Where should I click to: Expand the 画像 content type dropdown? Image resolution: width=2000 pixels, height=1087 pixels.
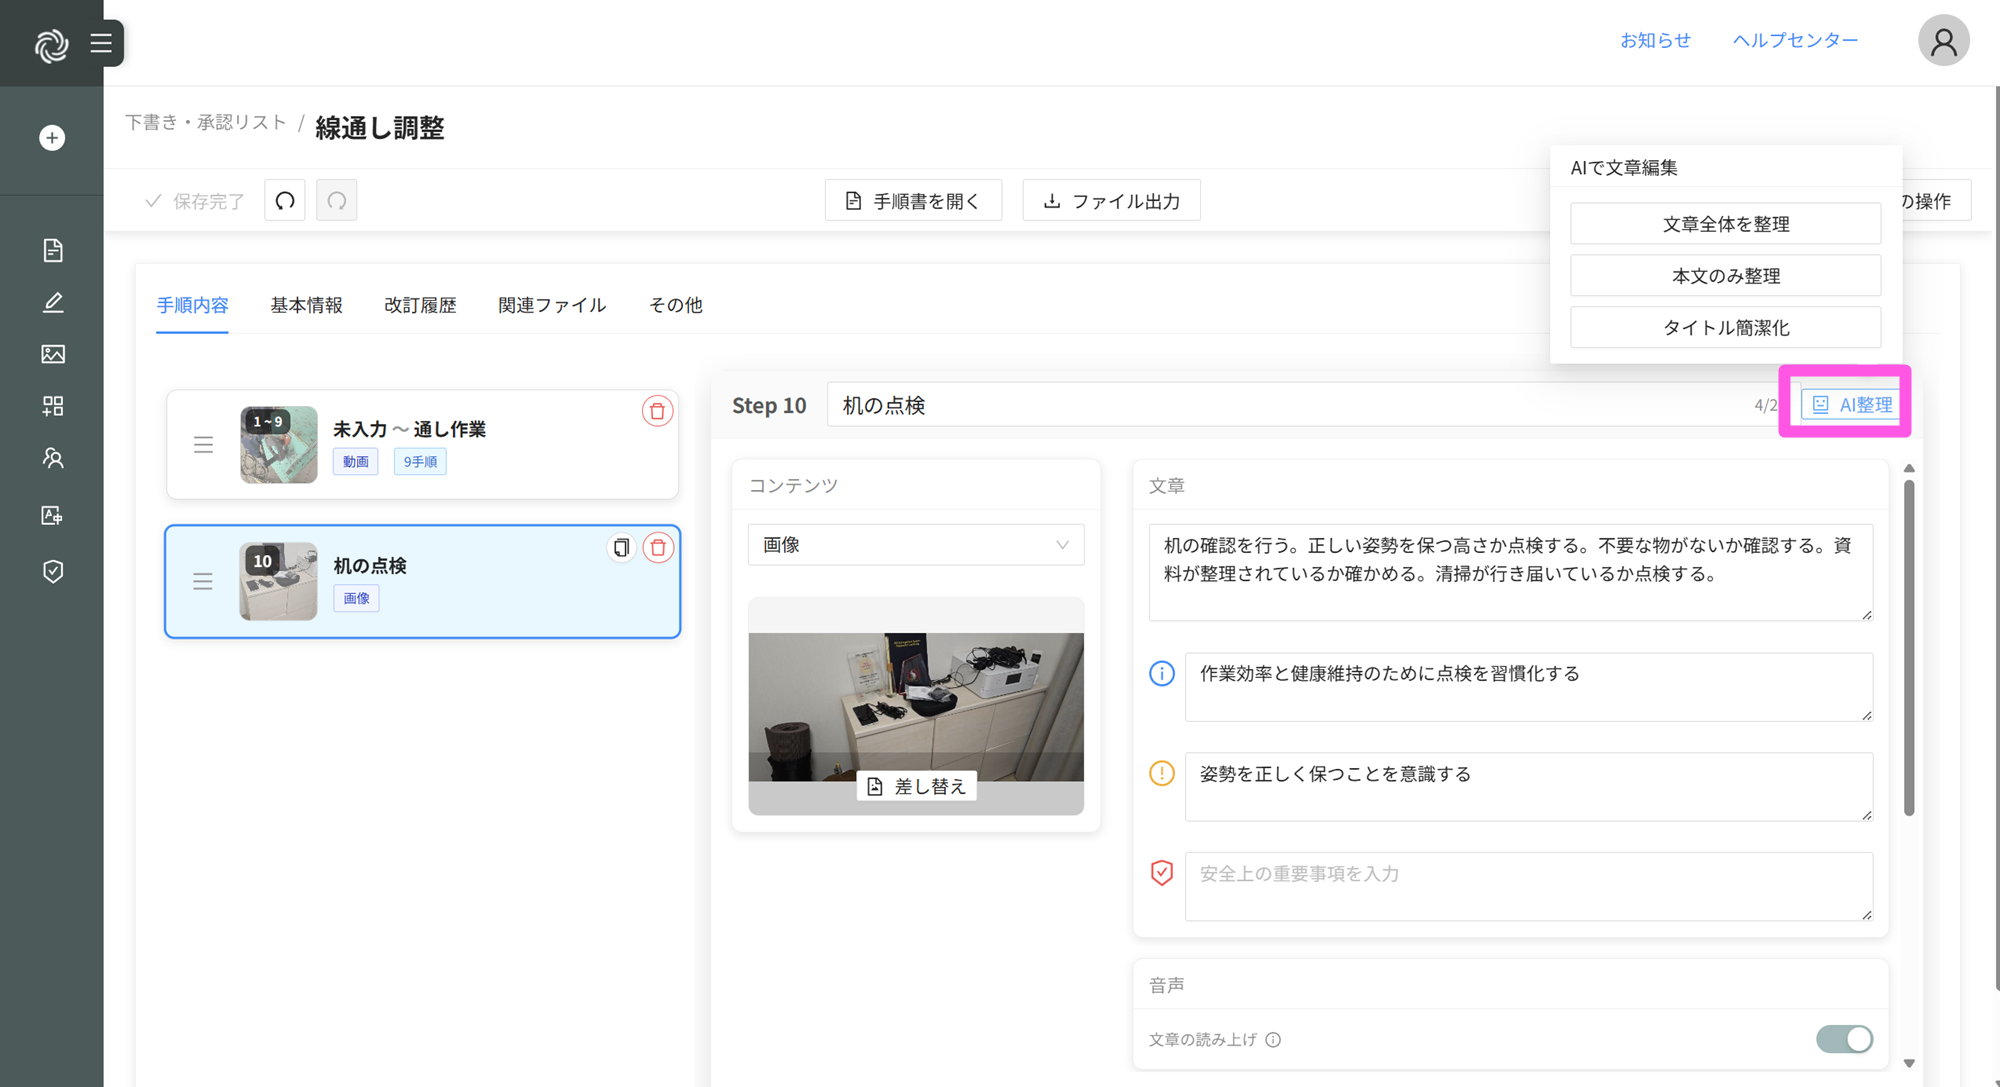point(915,545)
